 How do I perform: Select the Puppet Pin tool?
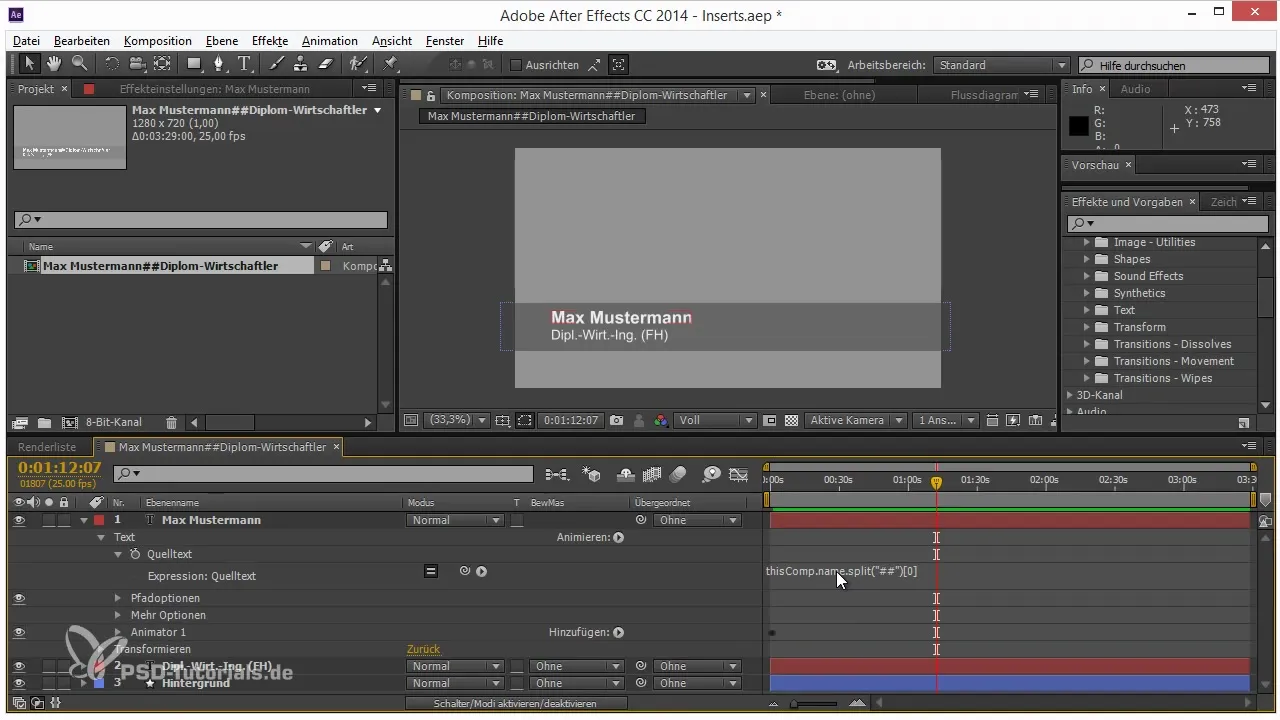391,64
